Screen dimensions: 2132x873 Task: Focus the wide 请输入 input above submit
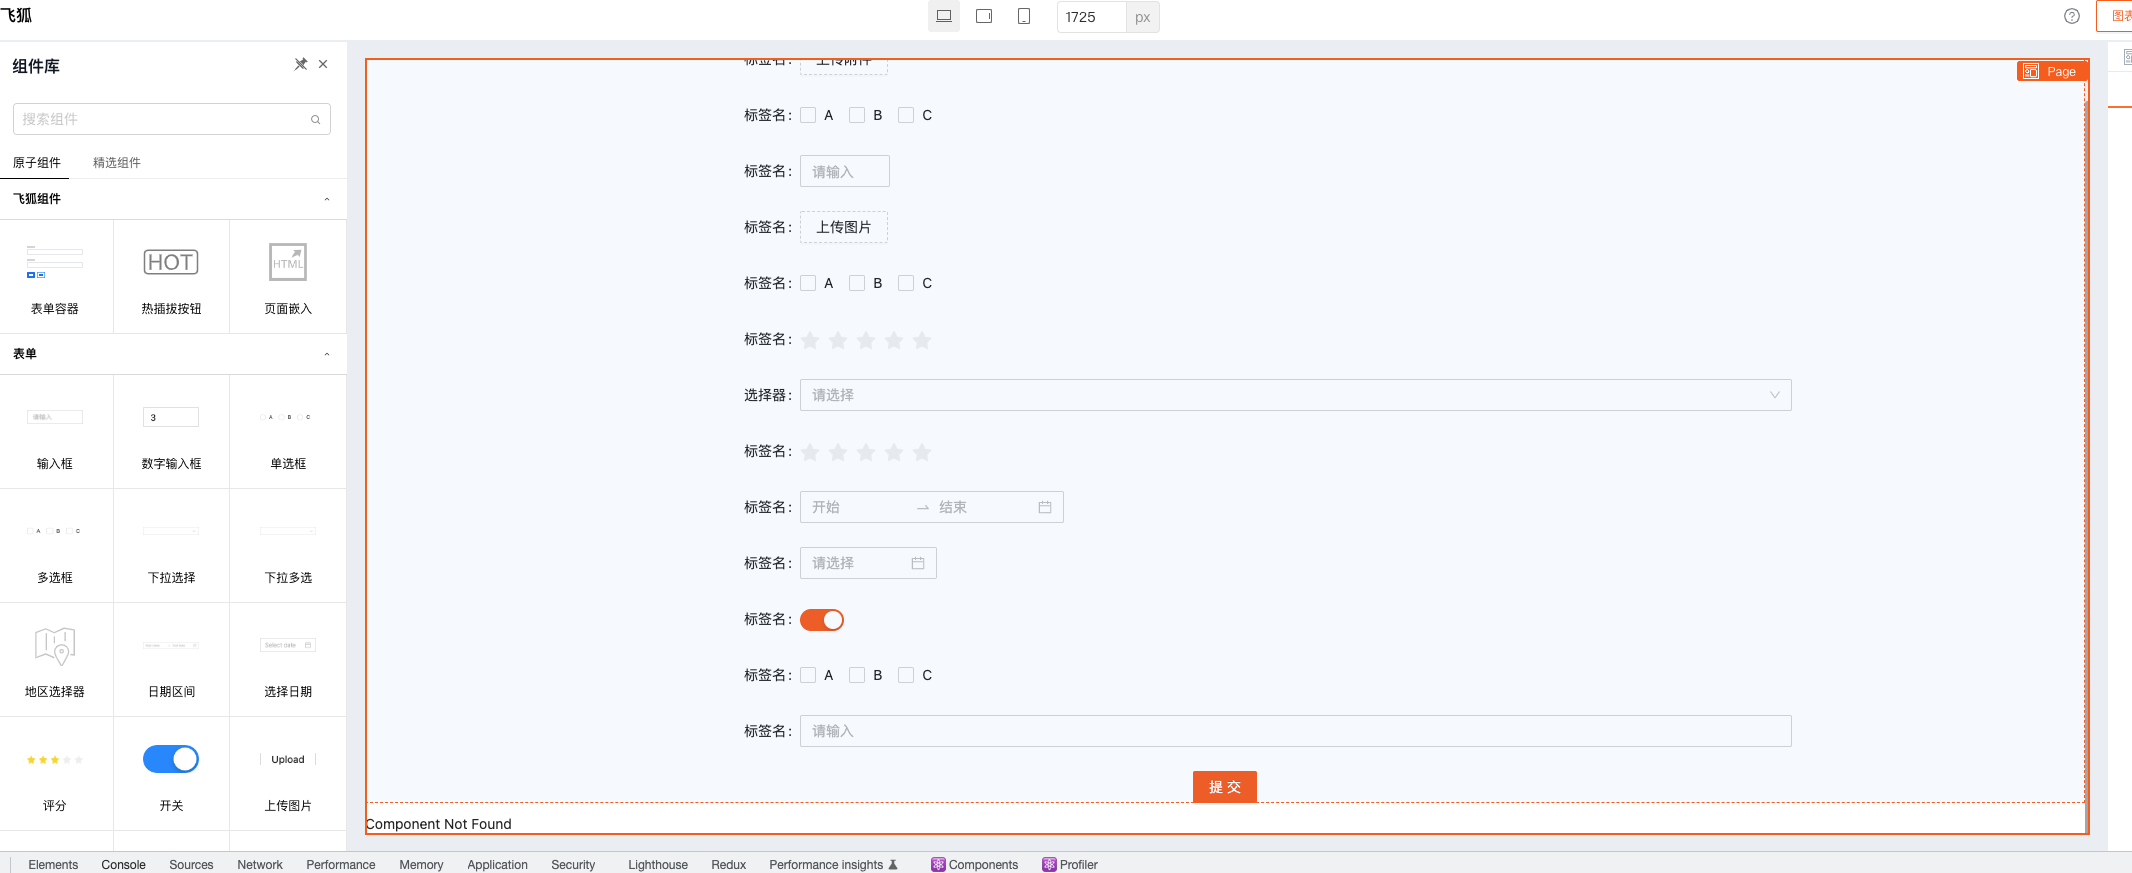pyautogui.click(x=1295, y=731)
